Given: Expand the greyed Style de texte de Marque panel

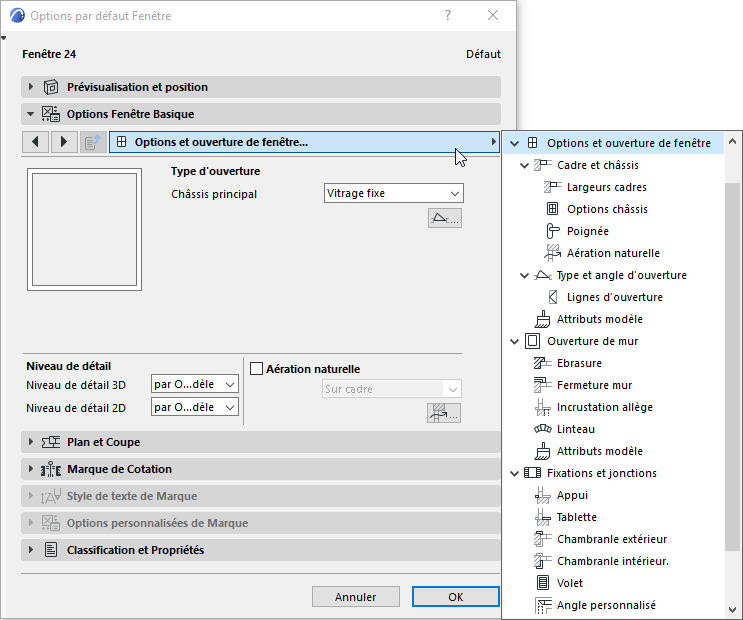Looking at the screenshot, I should pos(31,496).
